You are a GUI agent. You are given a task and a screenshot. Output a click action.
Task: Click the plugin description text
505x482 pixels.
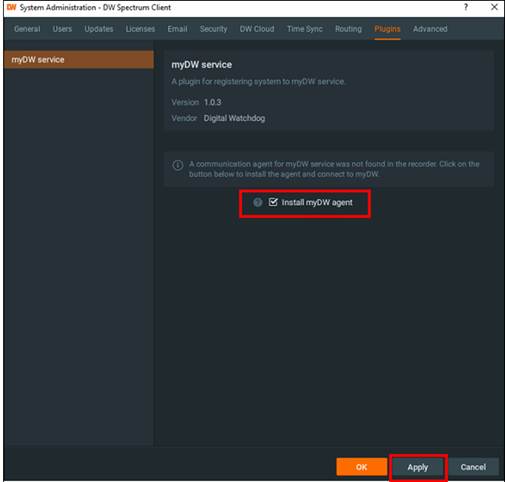(x=259, y=82)
